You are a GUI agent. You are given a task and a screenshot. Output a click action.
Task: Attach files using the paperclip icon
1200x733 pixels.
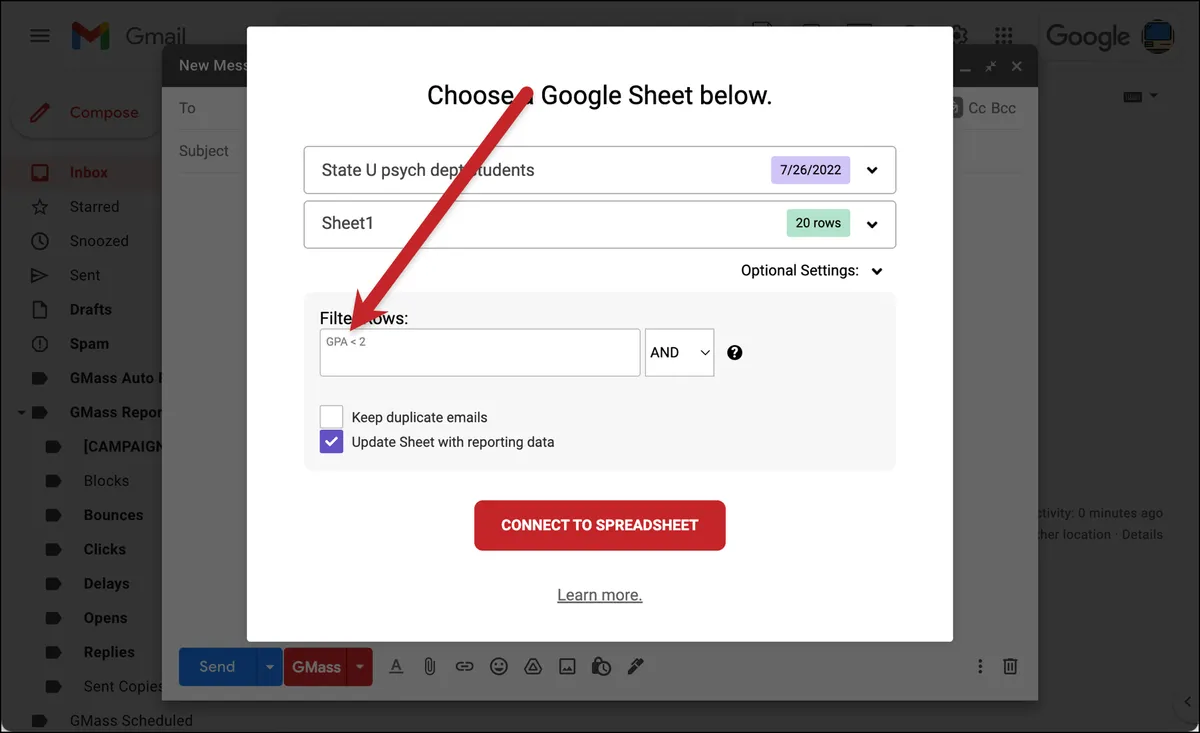click(430, 666)
